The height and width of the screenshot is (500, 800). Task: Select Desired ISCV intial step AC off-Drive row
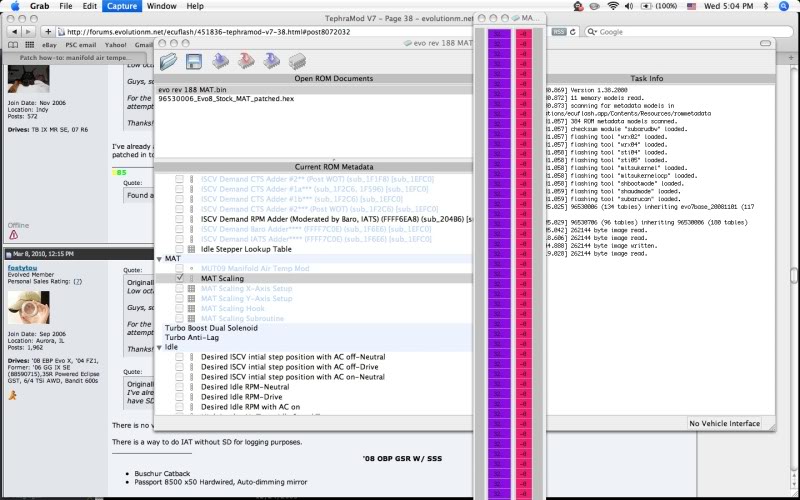pyautogui.click(x=289, y=367)
